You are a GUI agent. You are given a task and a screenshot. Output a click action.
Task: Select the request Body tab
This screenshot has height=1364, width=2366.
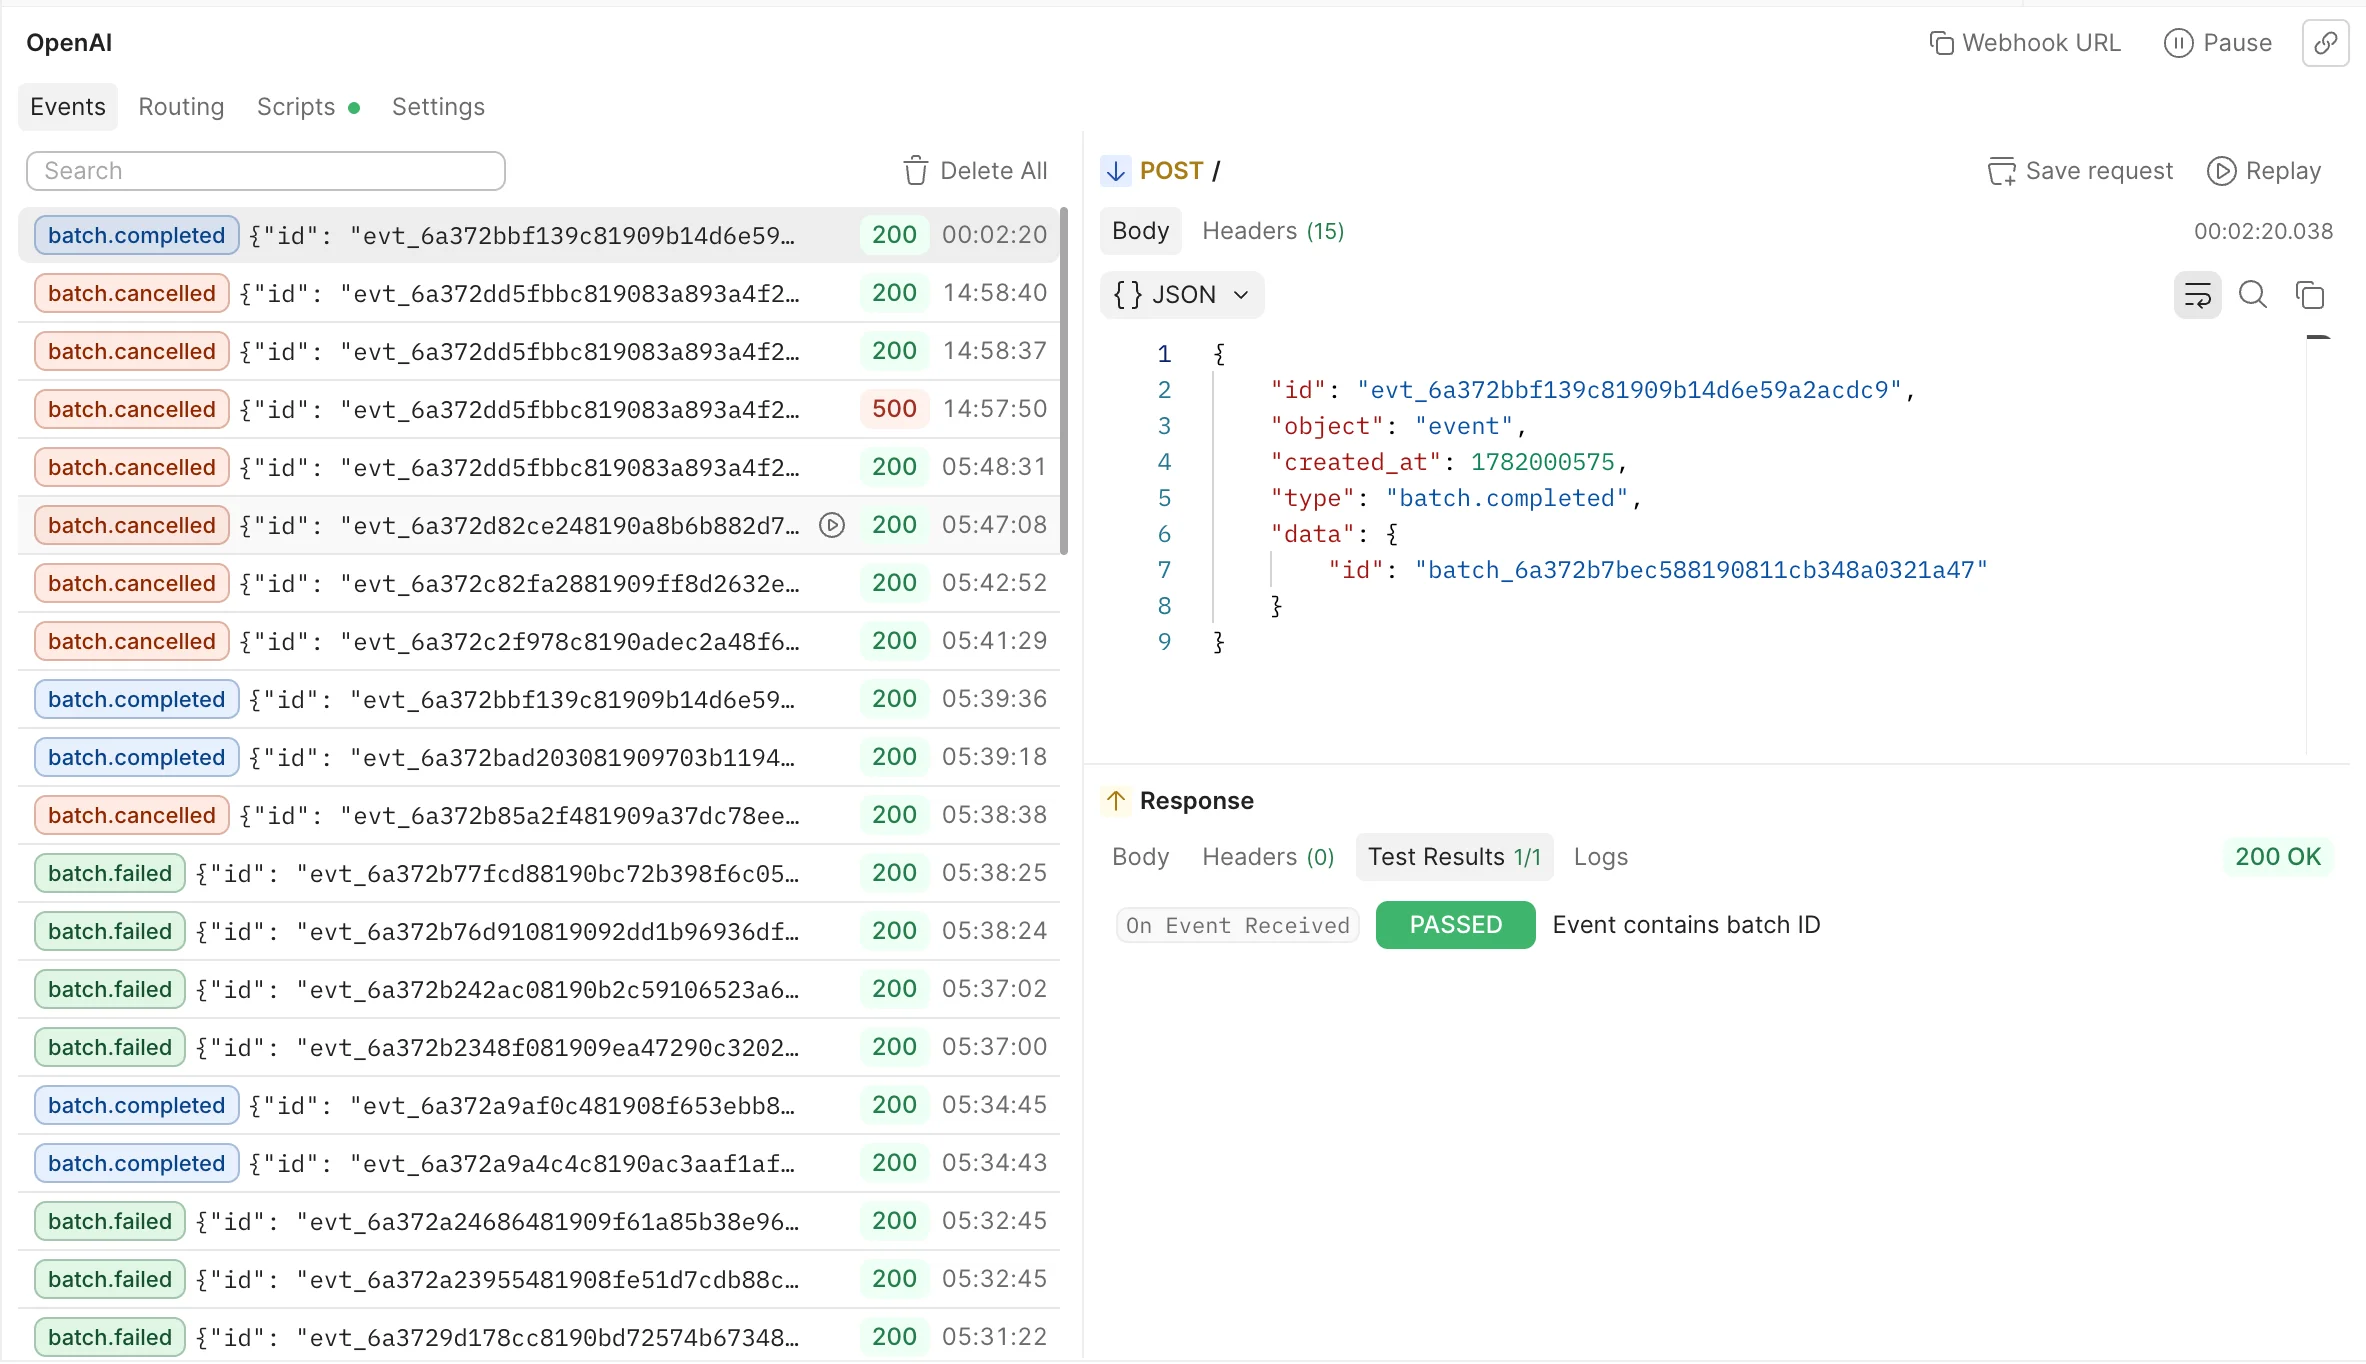tap(1141, 231)
